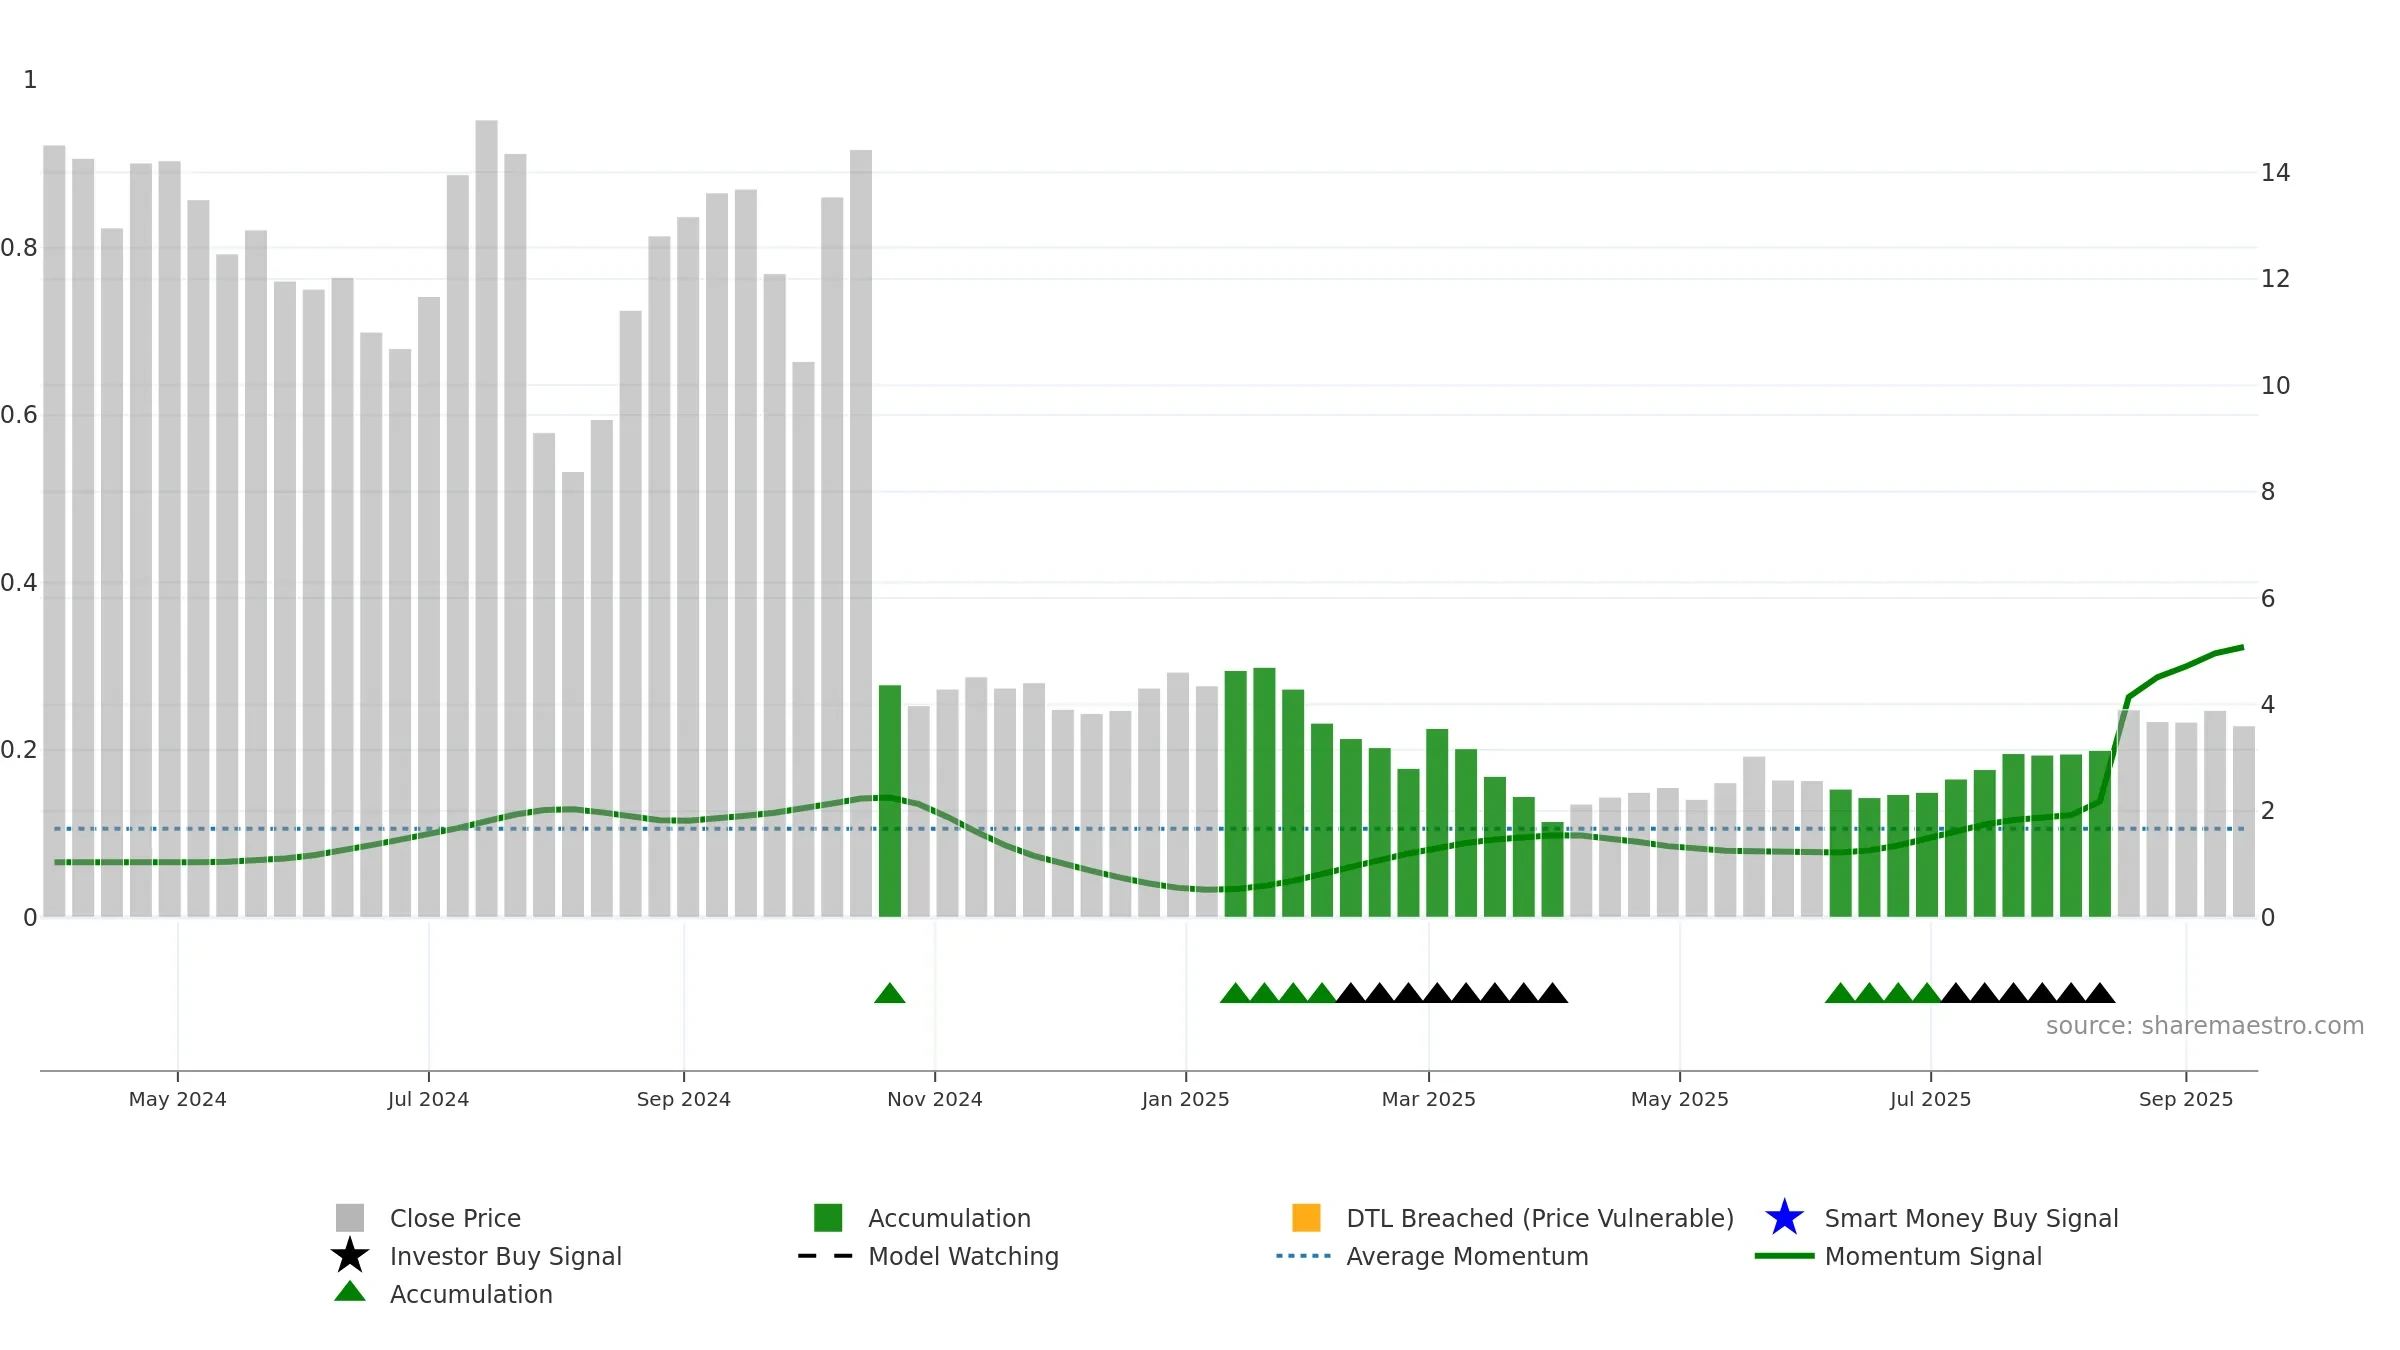
Task: Click the lone accumulation triangle near Nov 2024
Action: point(890,993)
